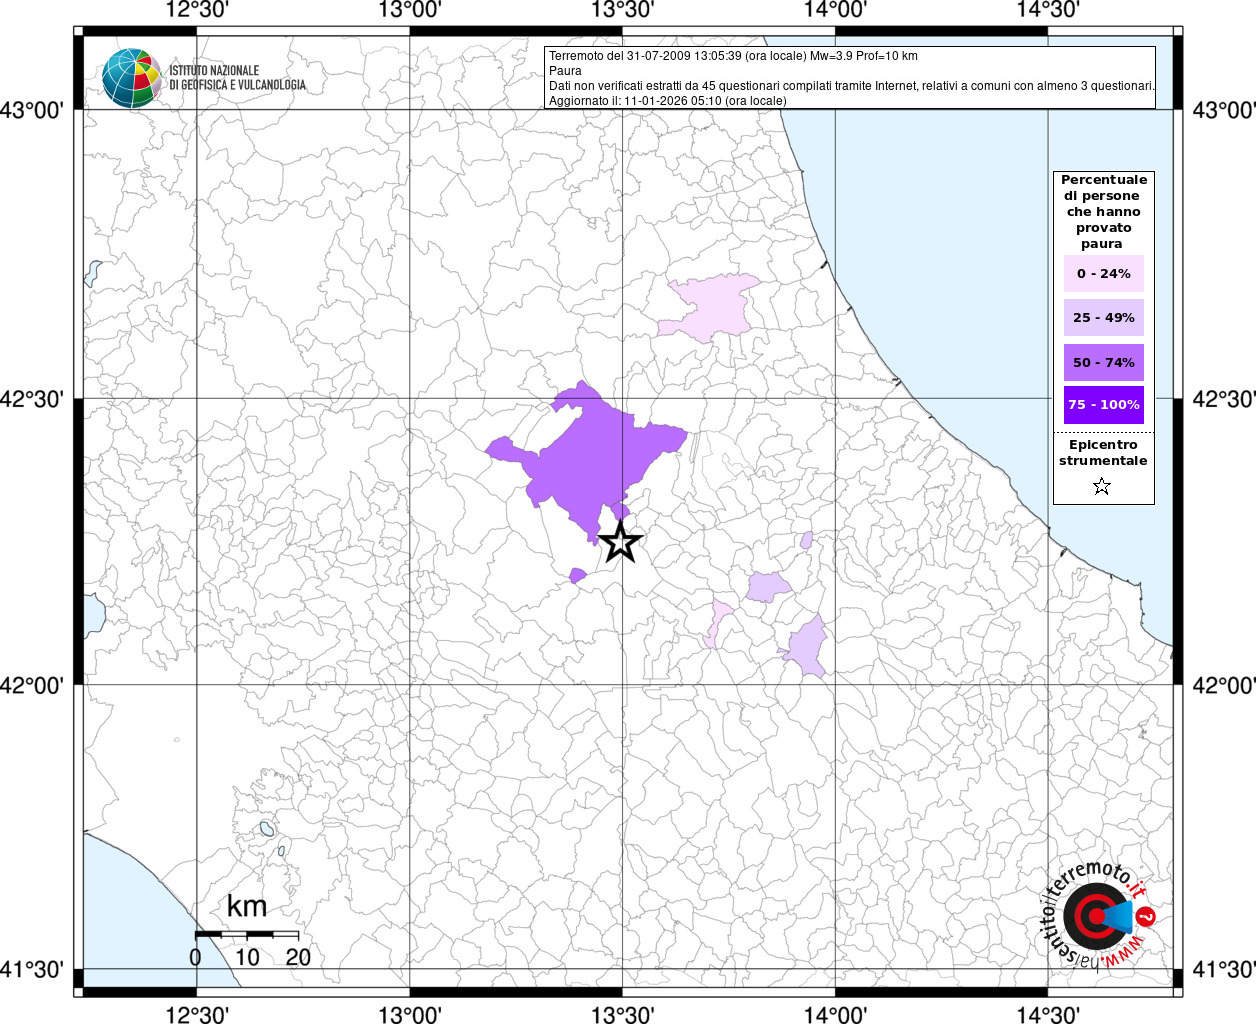
Task: Click the left axis label 42°30'
Action: point(32,399)
